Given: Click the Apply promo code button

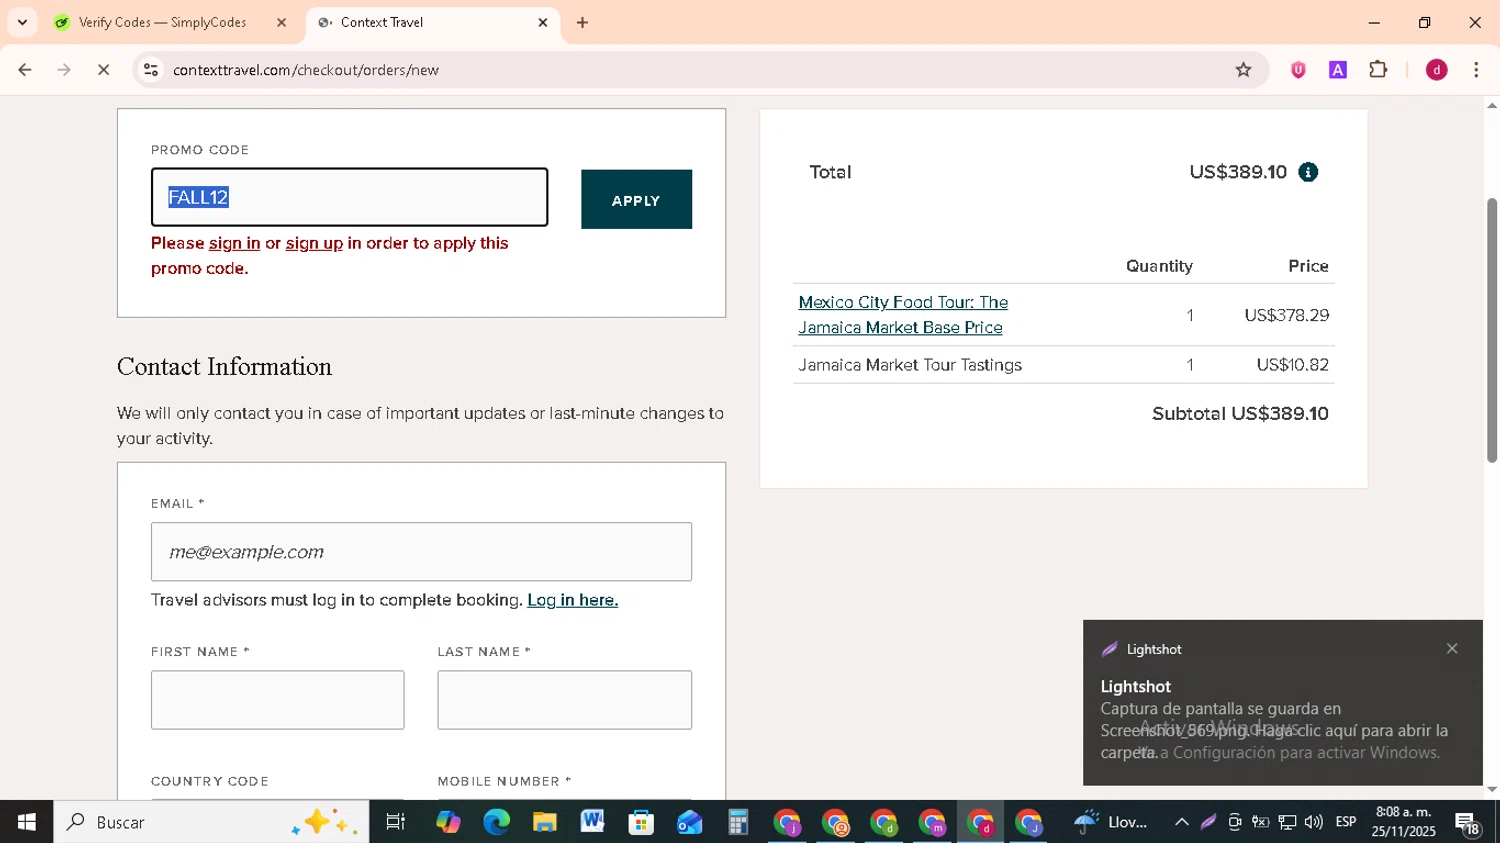Looking at the screenshot, I should click(x=636, y=199).
